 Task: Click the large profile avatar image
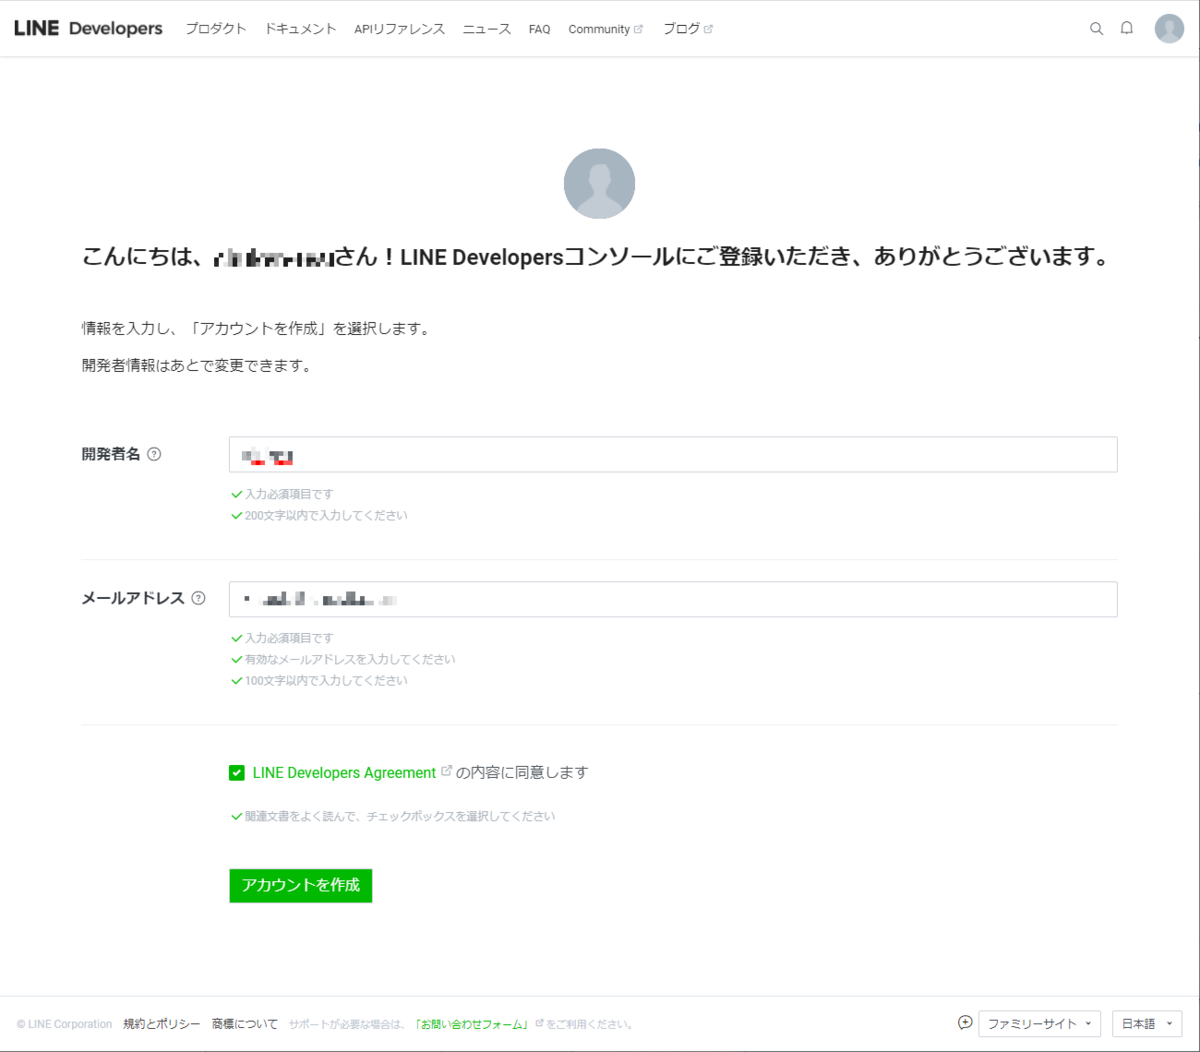(599, 184)
